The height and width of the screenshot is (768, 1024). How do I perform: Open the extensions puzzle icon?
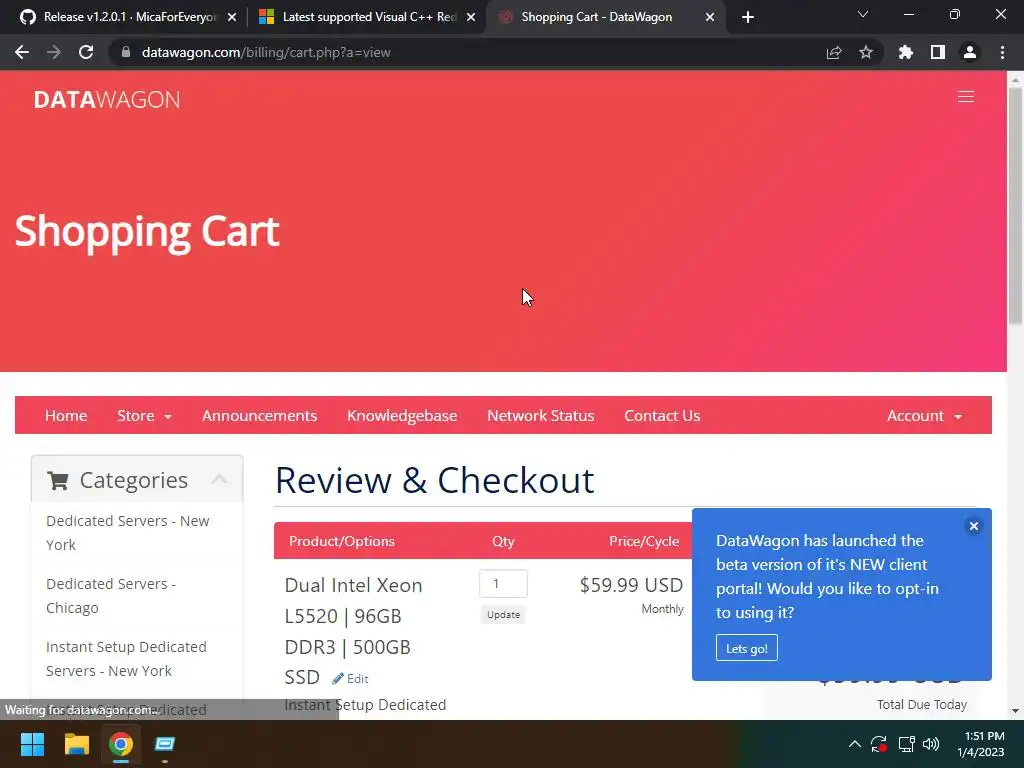(x=905, y=52)
